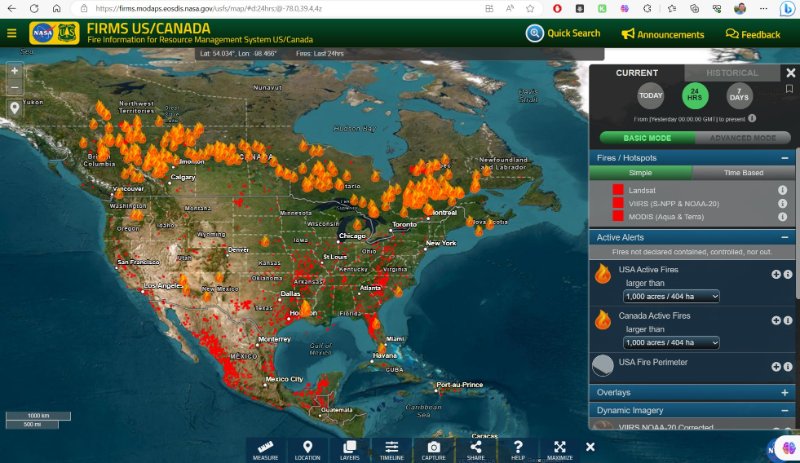
Task: Collapse the Fires / Hotspots section
Action: (x=785, y=158)
